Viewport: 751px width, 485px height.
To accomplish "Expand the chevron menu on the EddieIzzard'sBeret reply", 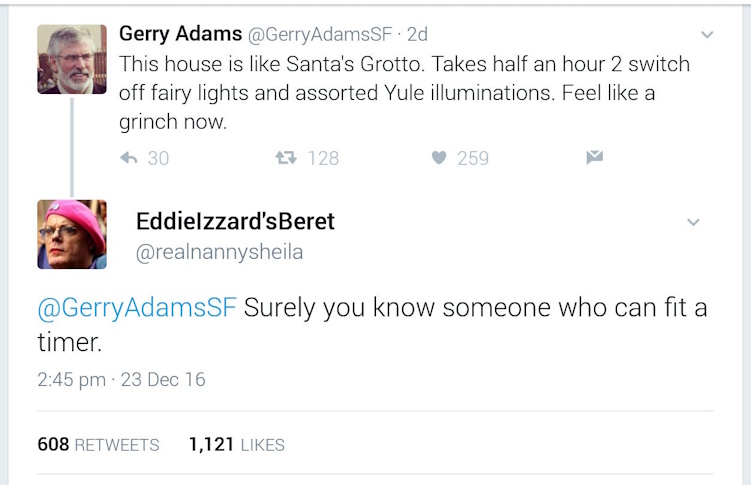I will 693,222.
